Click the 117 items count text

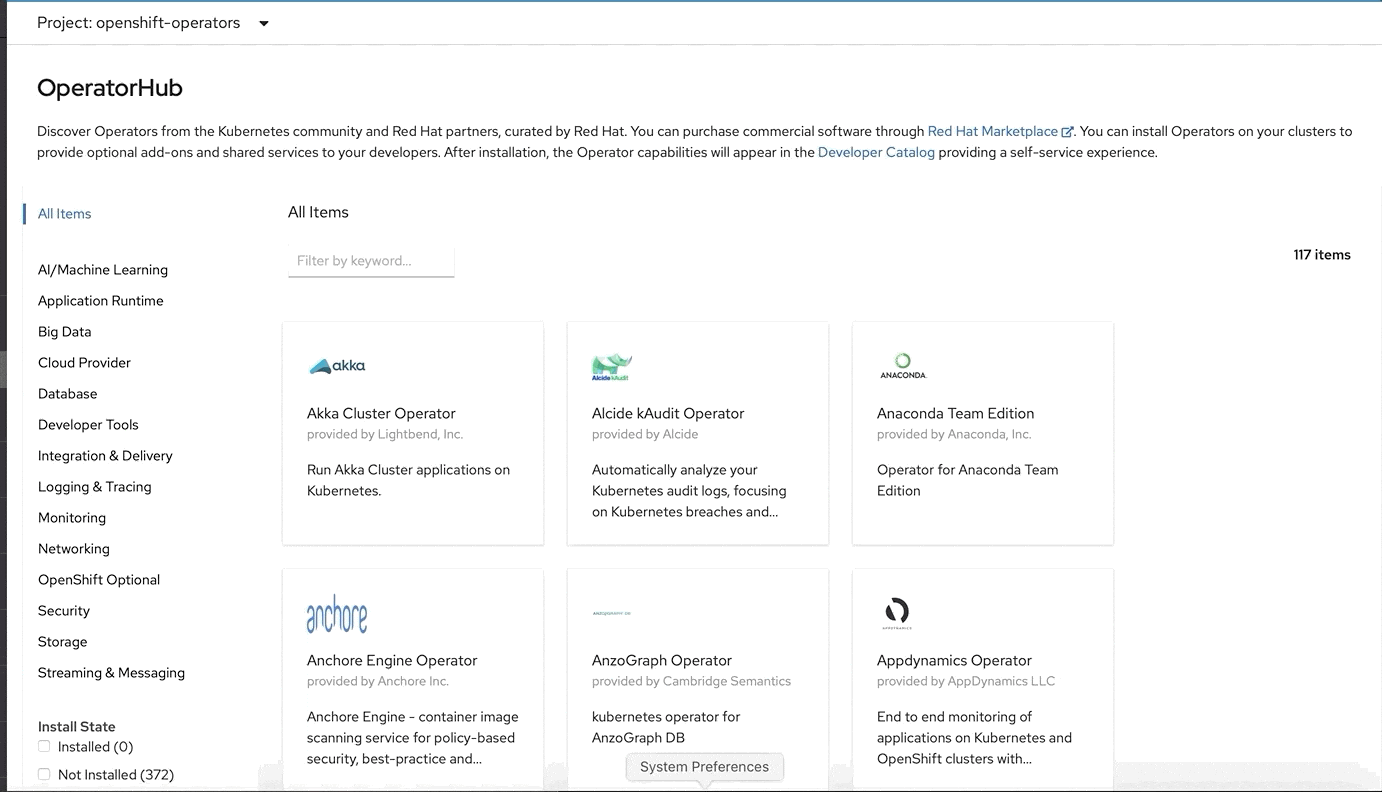[1322, 255]
